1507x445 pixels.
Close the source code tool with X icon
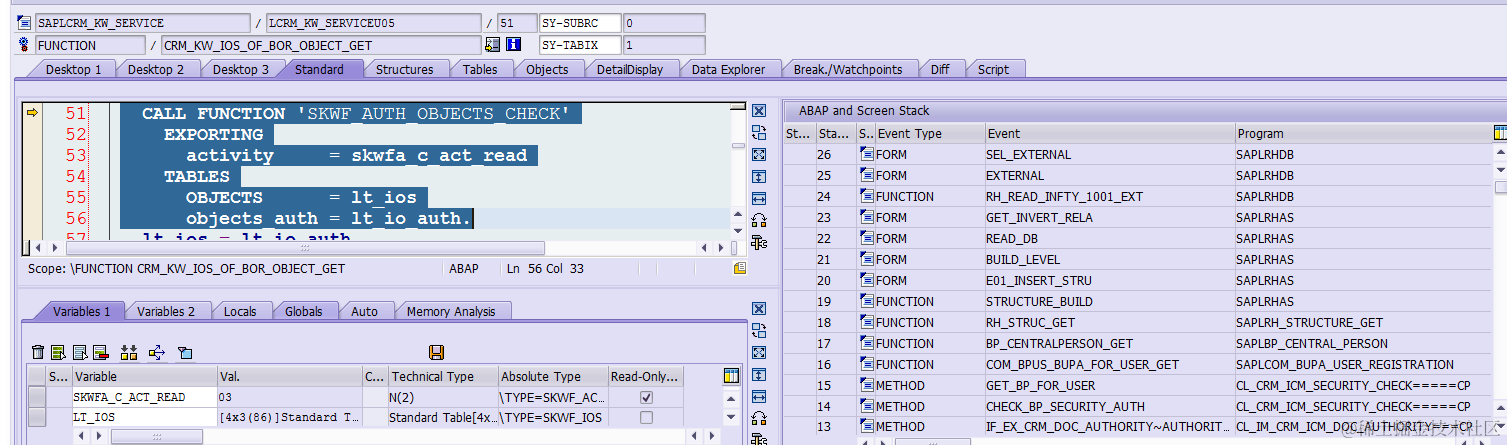(759, 111)
